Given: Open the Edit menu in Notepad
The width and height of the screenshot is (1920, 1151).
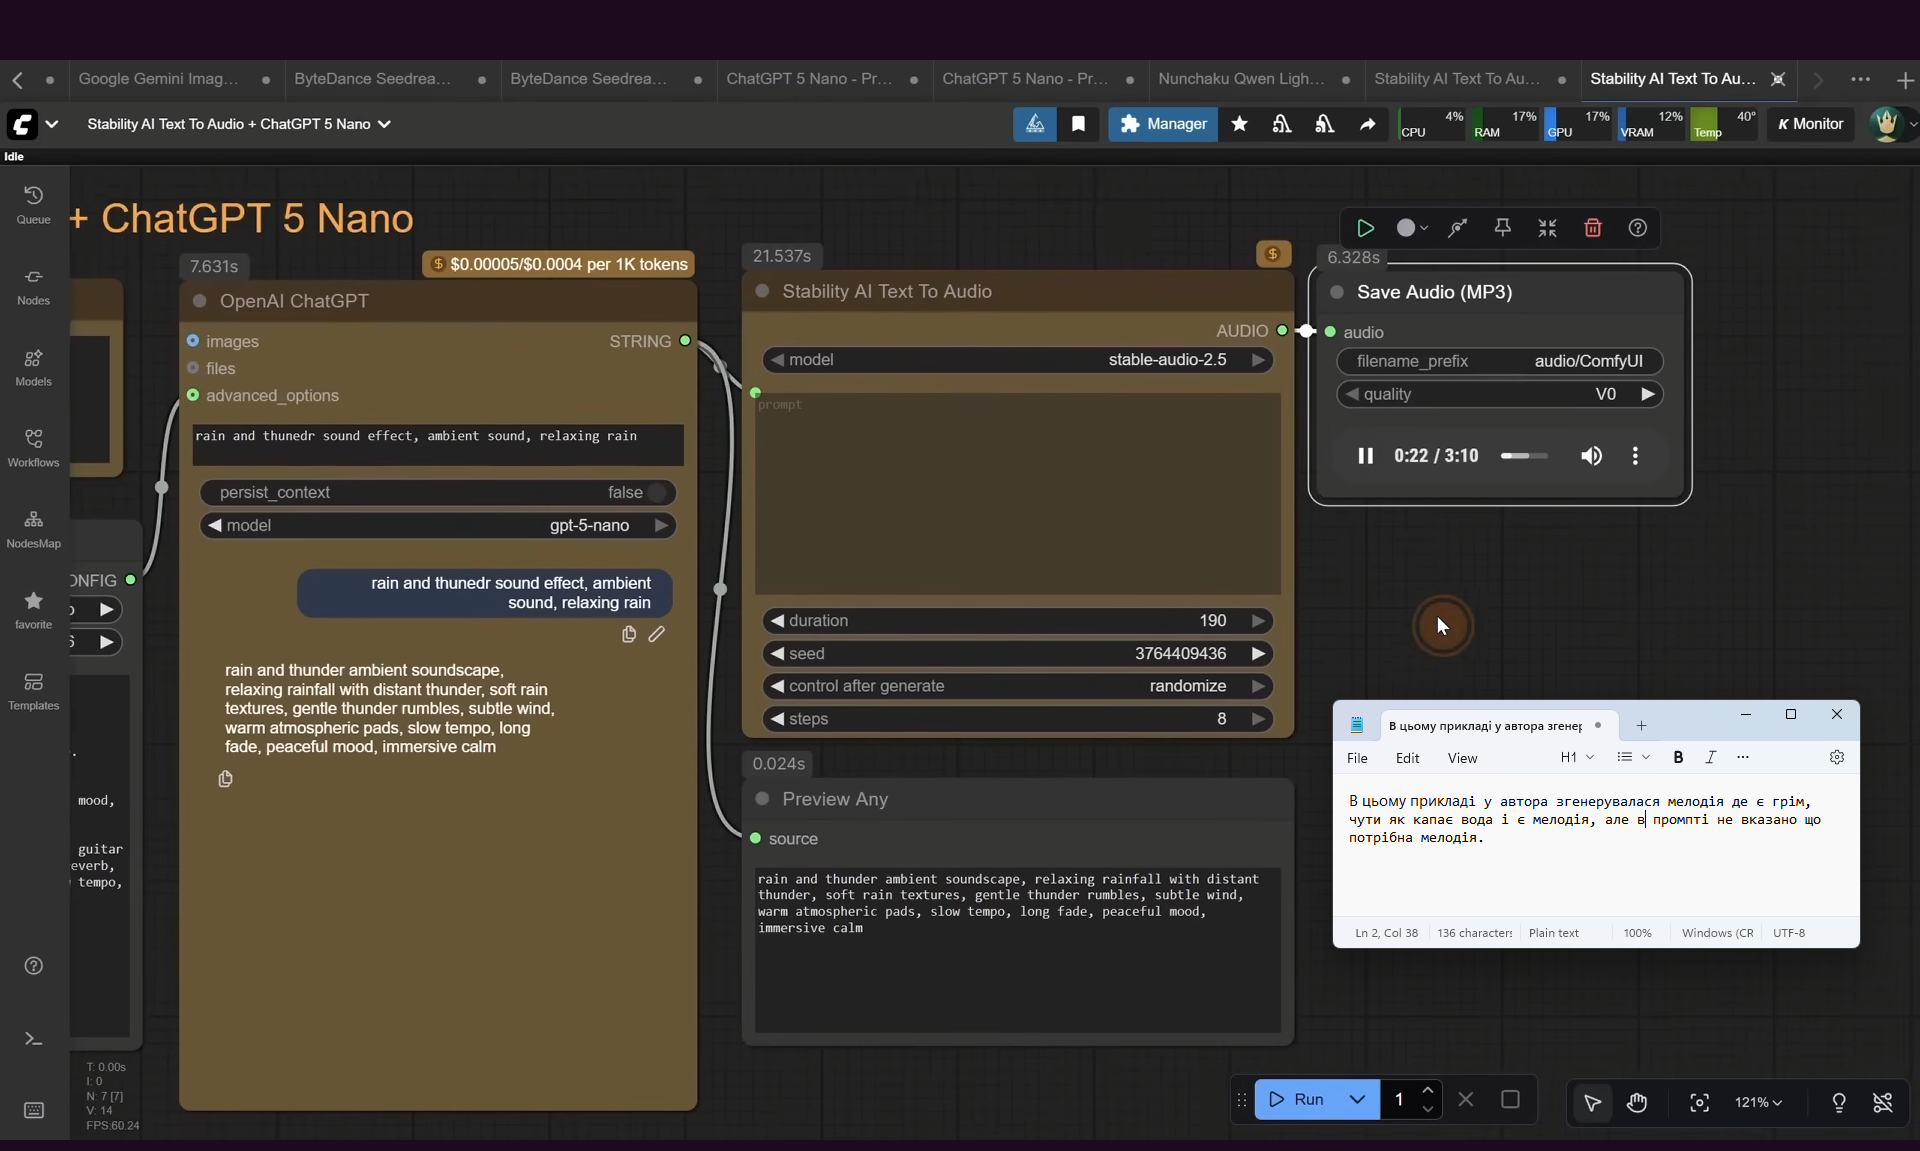Looking at the screenshot, I should pos(1407,758).
